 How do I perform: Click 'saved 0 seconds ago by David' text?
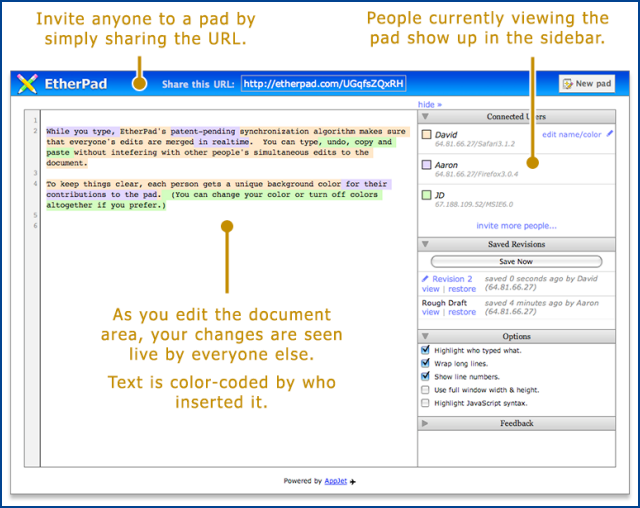pyautogui.click(x=541, y=279)
